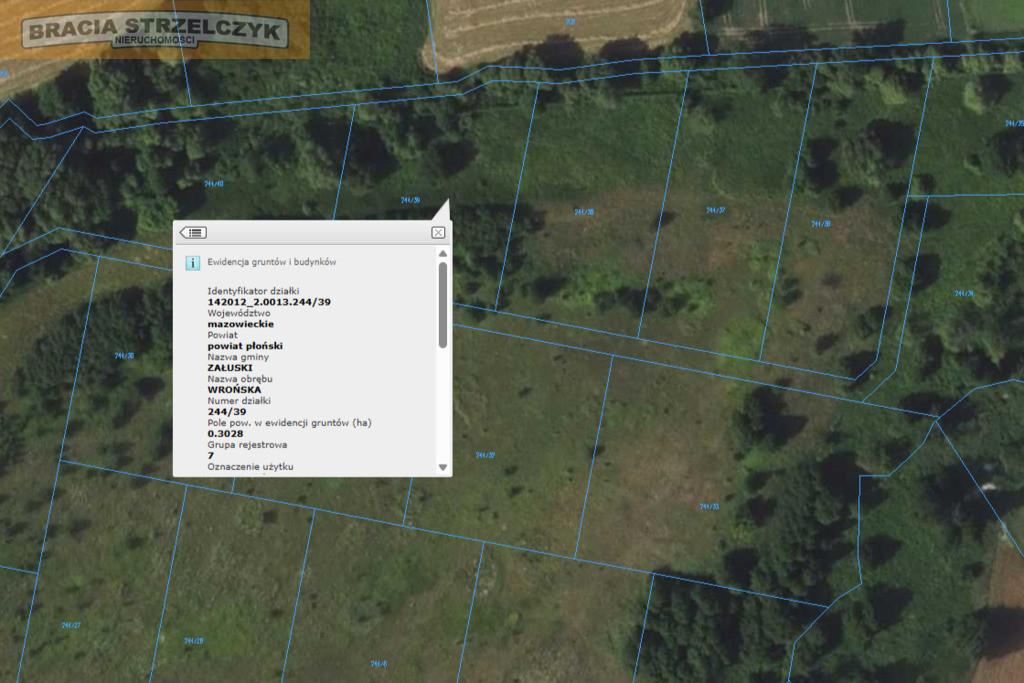The image size is (1024, 683).
Task: Click map parcel label 244/27
Action: click(71, 626)
